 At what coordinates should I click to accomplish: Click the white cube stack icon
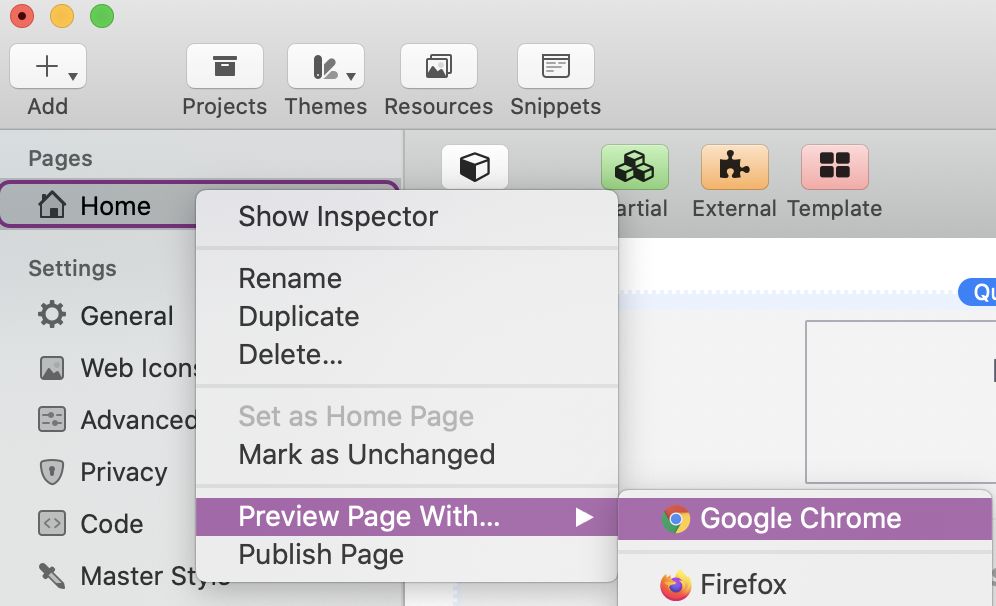coord(475,168)
